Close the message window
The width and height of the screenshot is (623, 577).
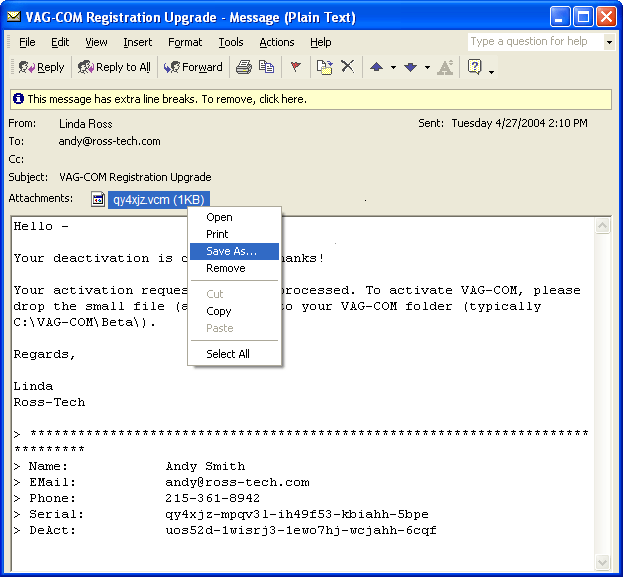coord(607,17)
